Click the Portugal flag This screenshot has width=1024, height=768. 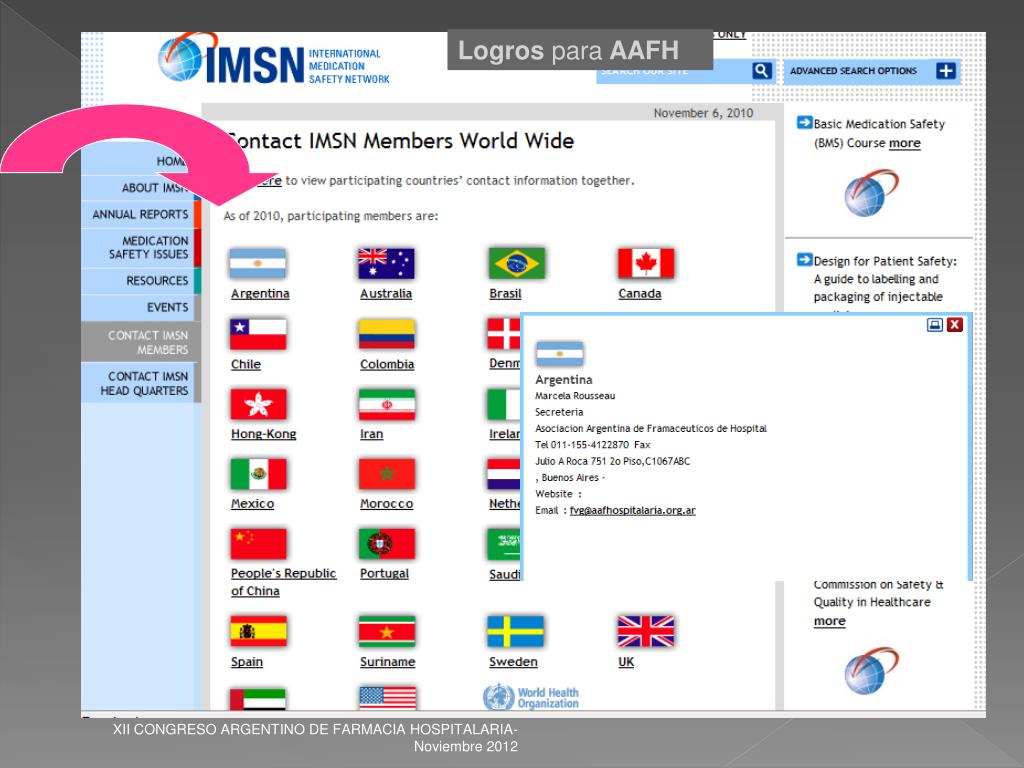(x=387, y=544)
